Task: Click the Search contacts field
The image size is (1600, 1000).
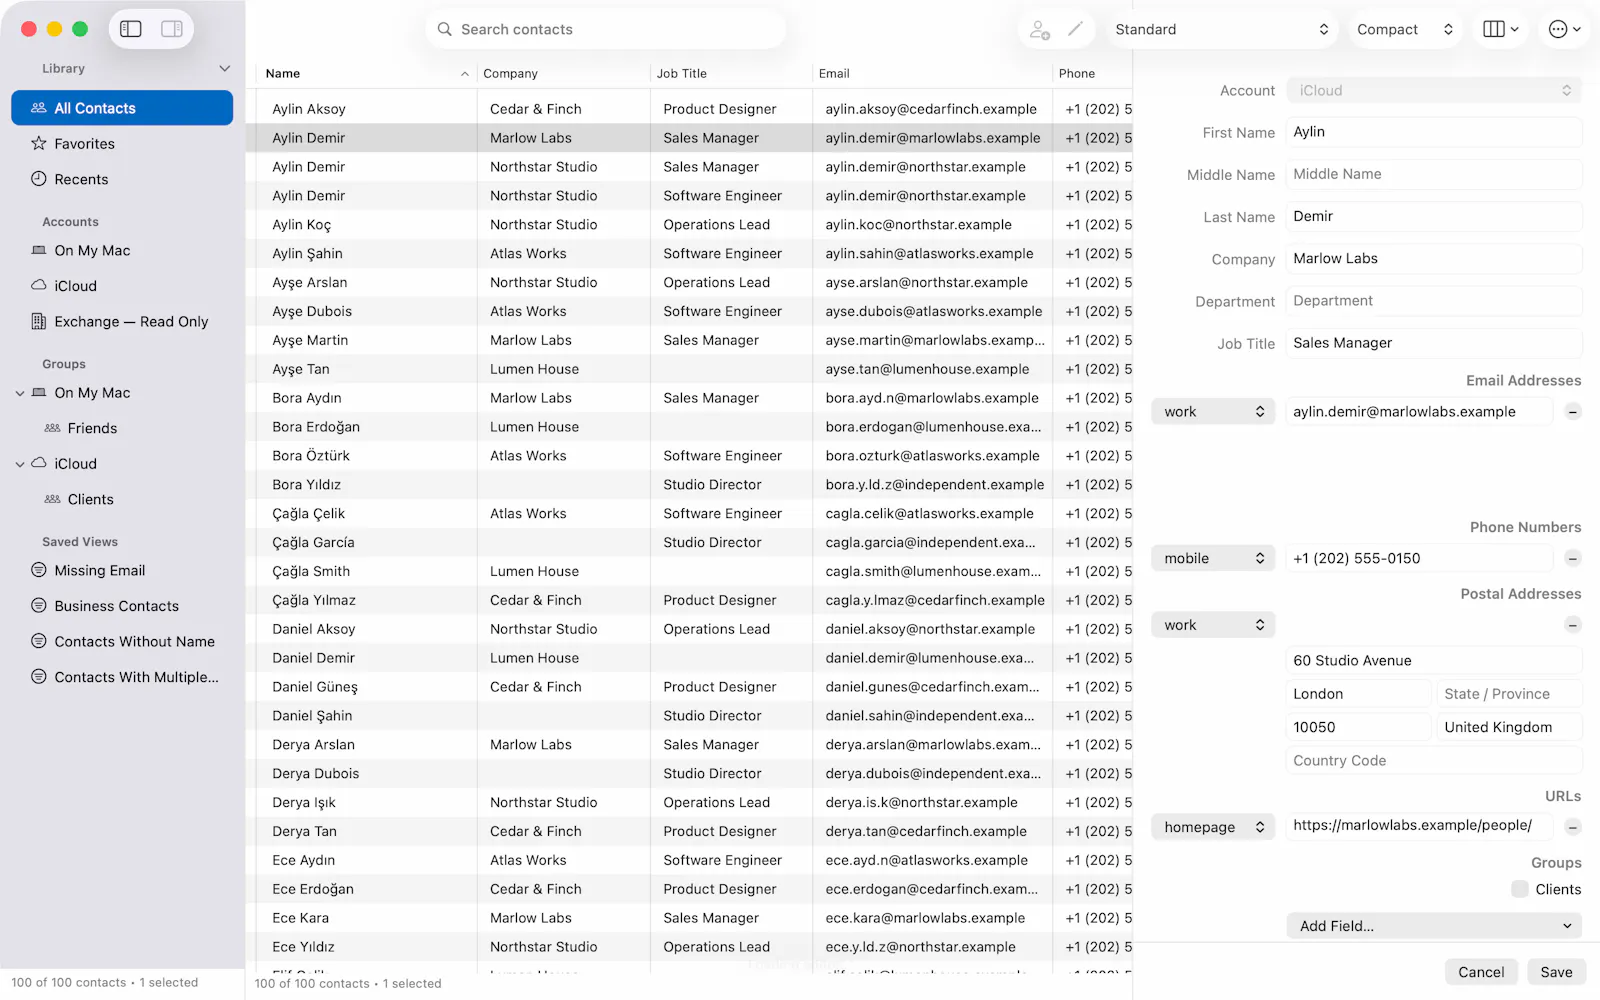Action: pos(606,29)
